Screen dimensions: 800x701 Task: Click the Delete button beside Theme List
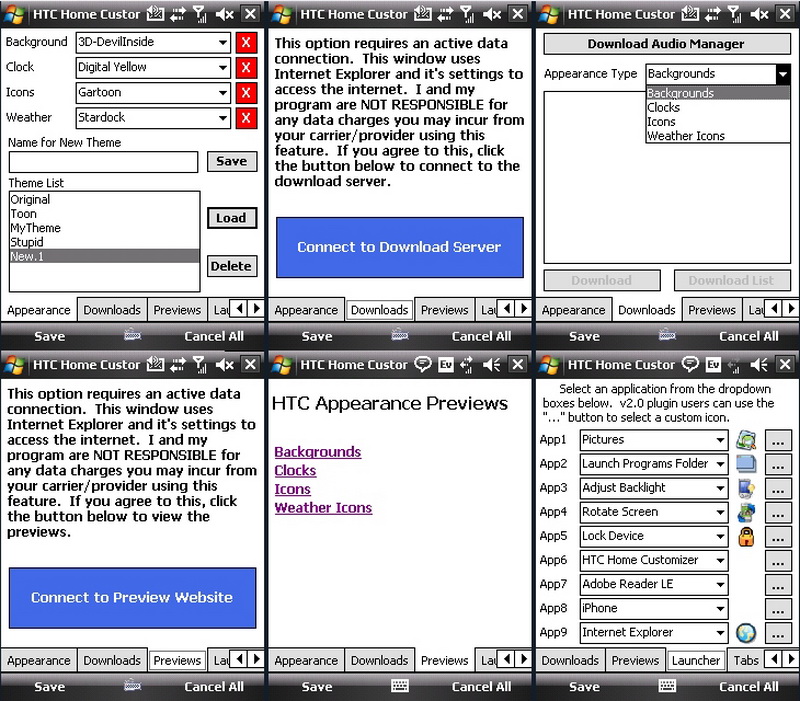point(232,266)
